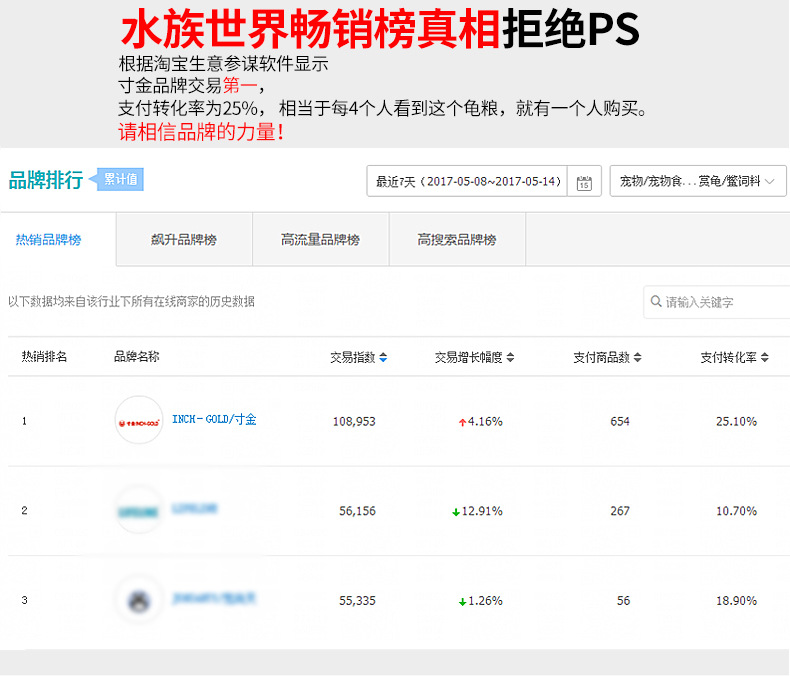Select the 56,156 trade index value
Image resolution: width=790 pixels, height=676 pixels.
point(357,511)
